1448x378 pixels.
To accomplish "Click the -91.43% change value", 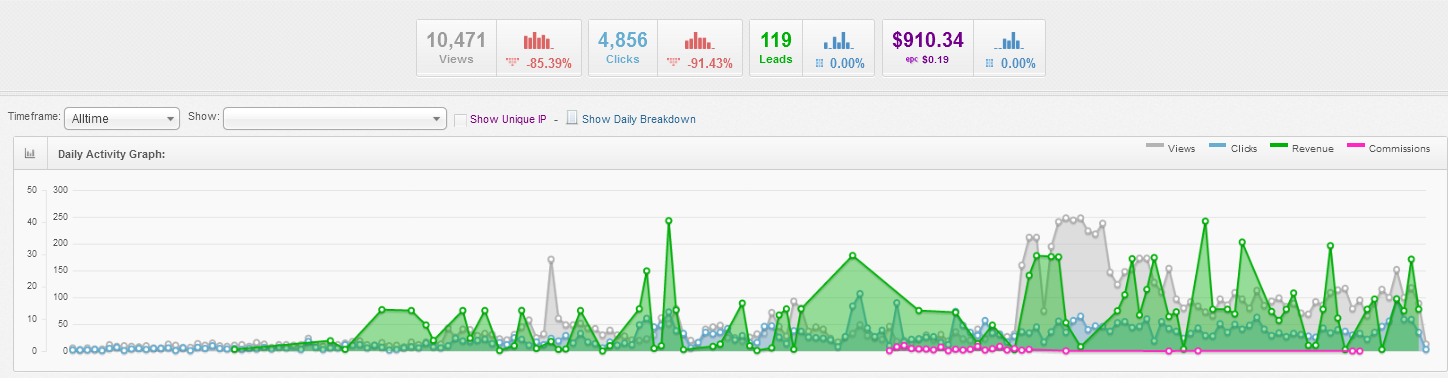I will (x=710, y=63).
